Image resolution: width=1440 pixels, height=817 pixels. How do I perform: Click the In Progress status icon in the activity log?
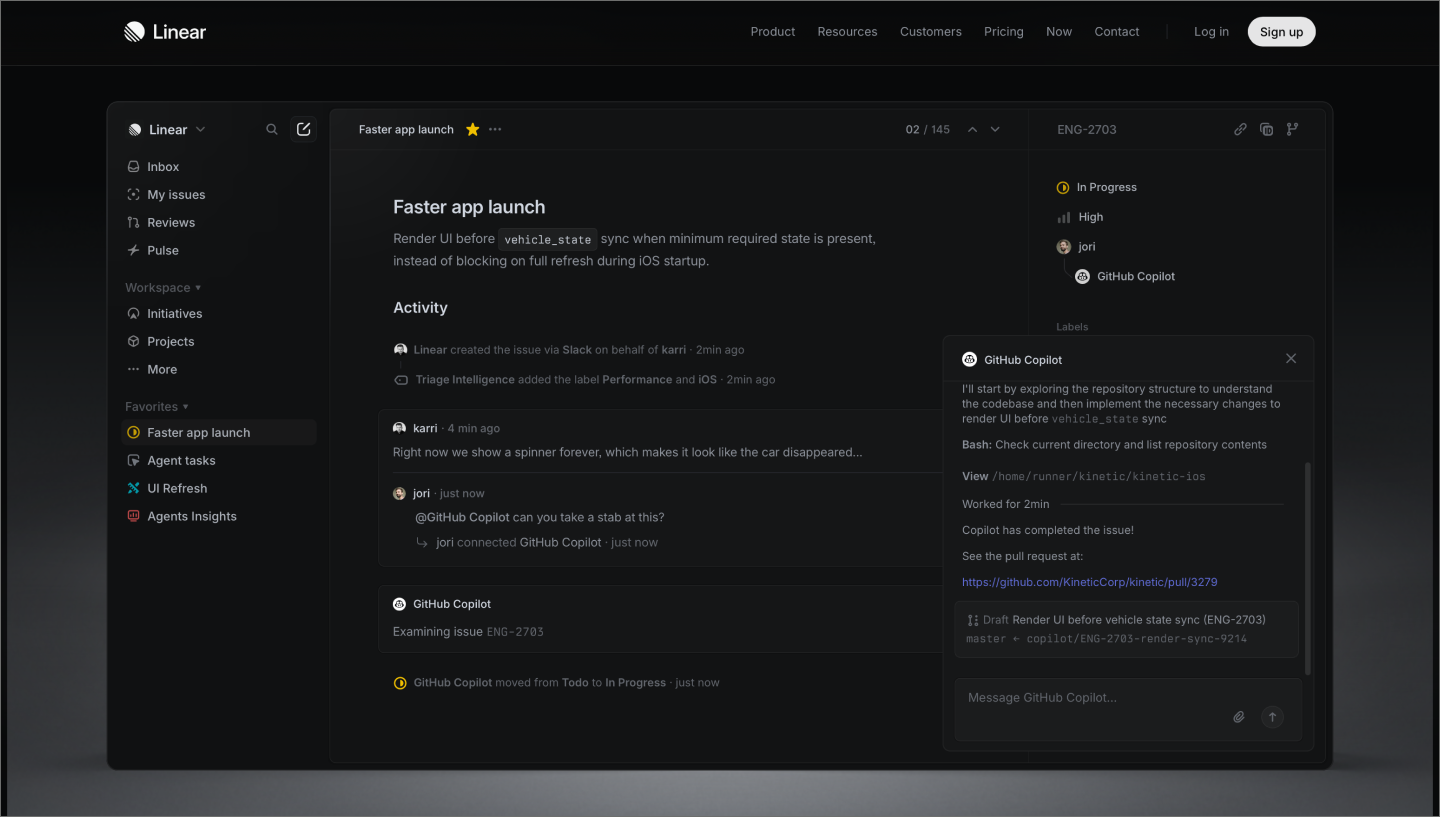(400, 683)
